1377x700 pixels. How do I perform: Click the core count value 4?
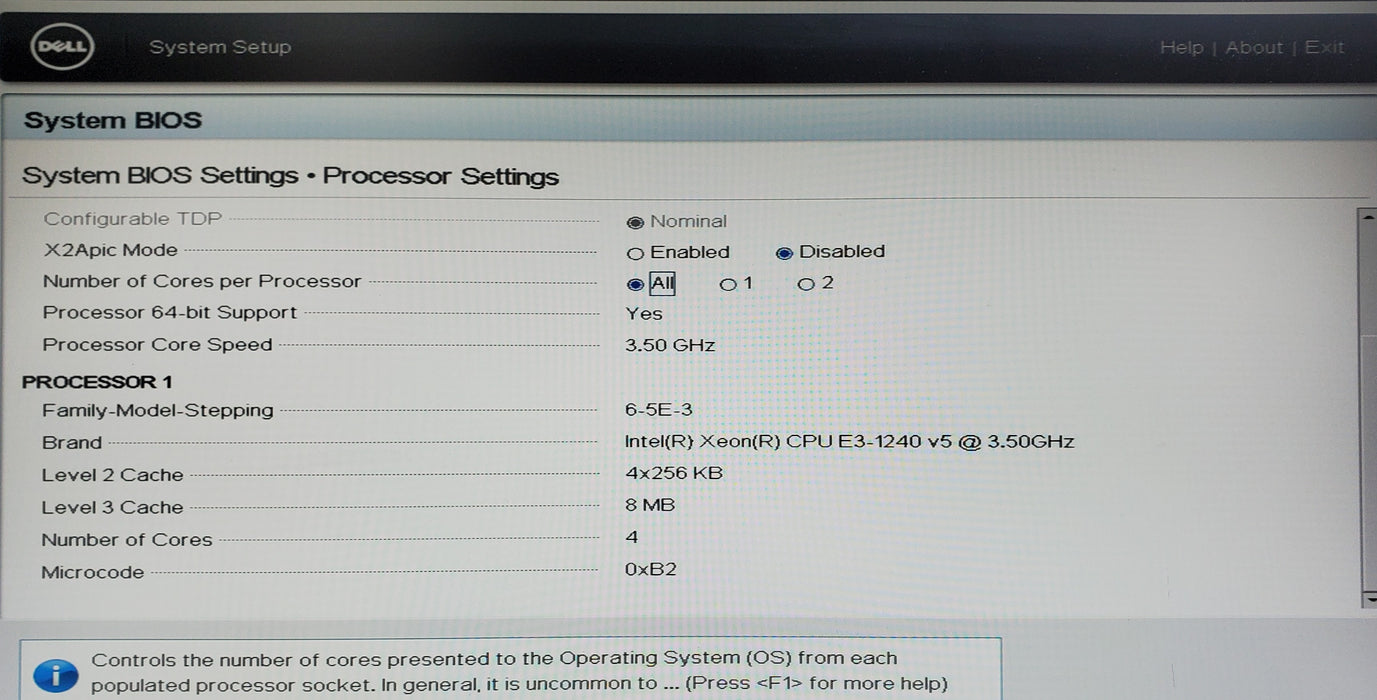pyautogui.click(x=632, y=537)
